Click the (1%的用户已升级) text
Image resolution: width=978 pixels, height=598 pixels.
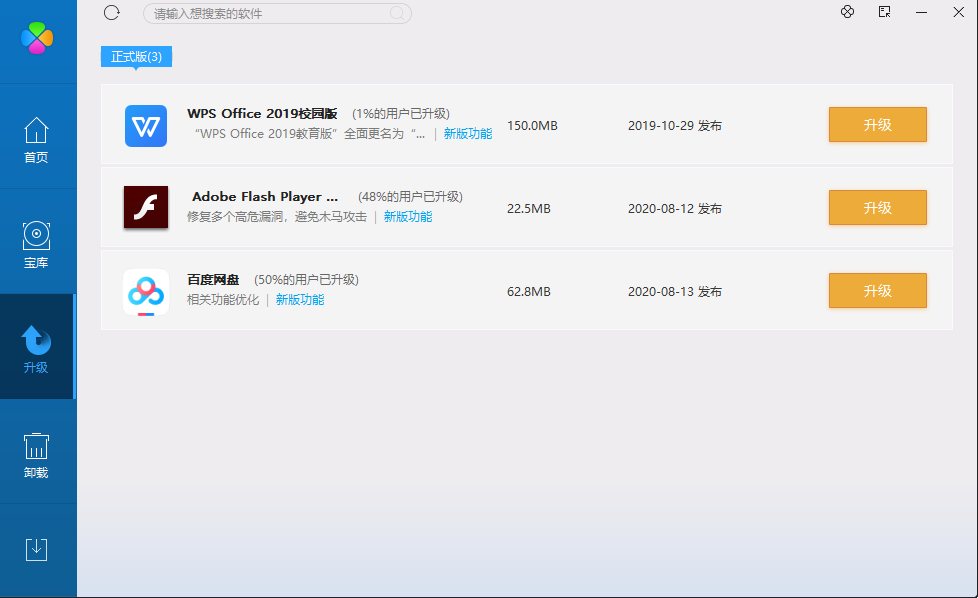pos(401,113)
